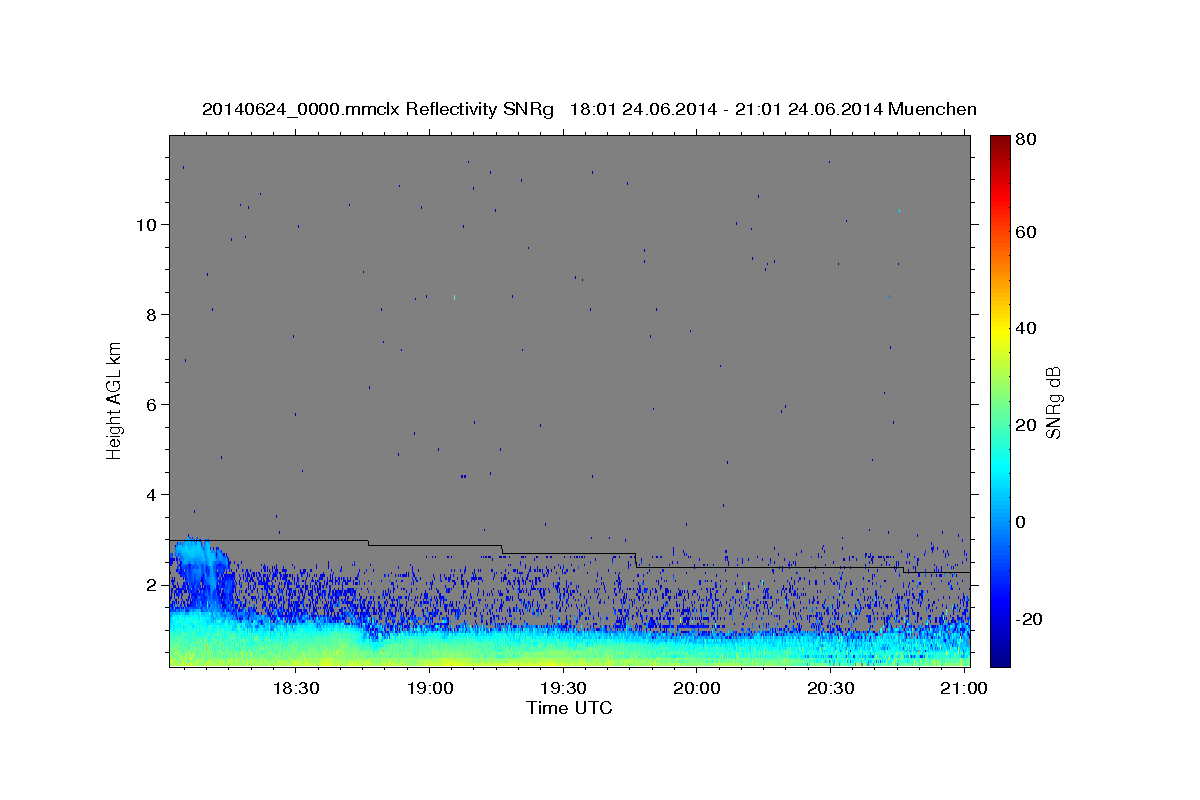1200x800 pixels.
Task: Click the dark red top of the colorbar
Action: coord(1000,142)
